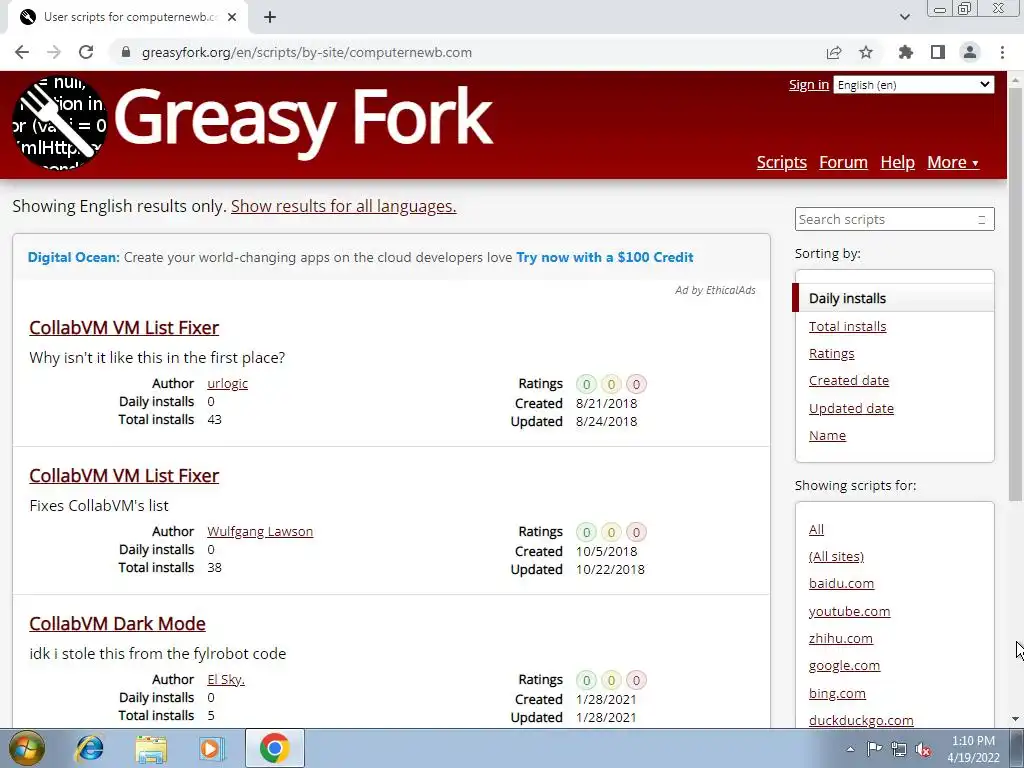Show hidden system tray icons
The image size is (1024, 768).
[x=850, y=749]
